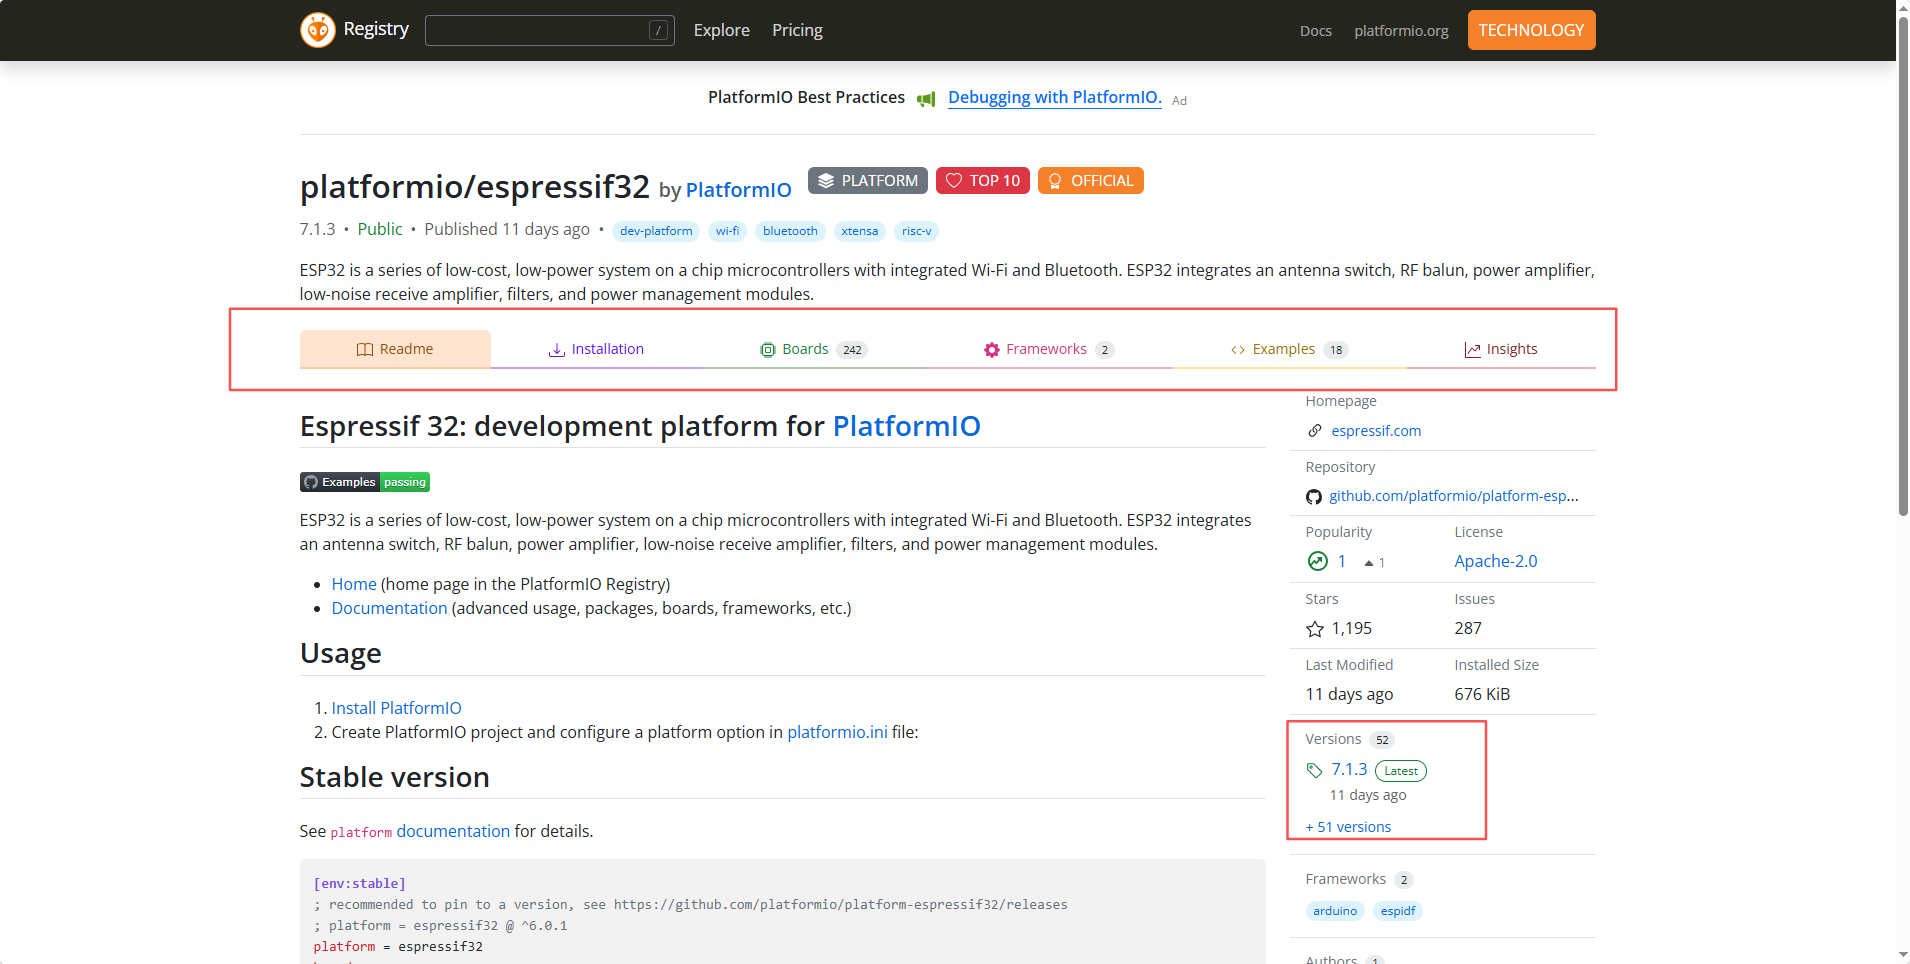Click the star icon beside 1,195

coord(1315,629)
